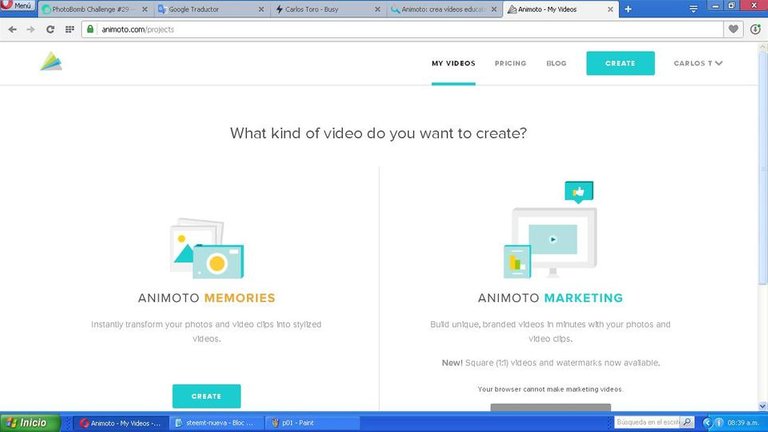
Task: Click 'Your browser cannot make marketing videos' text
Action: [551, 389]
